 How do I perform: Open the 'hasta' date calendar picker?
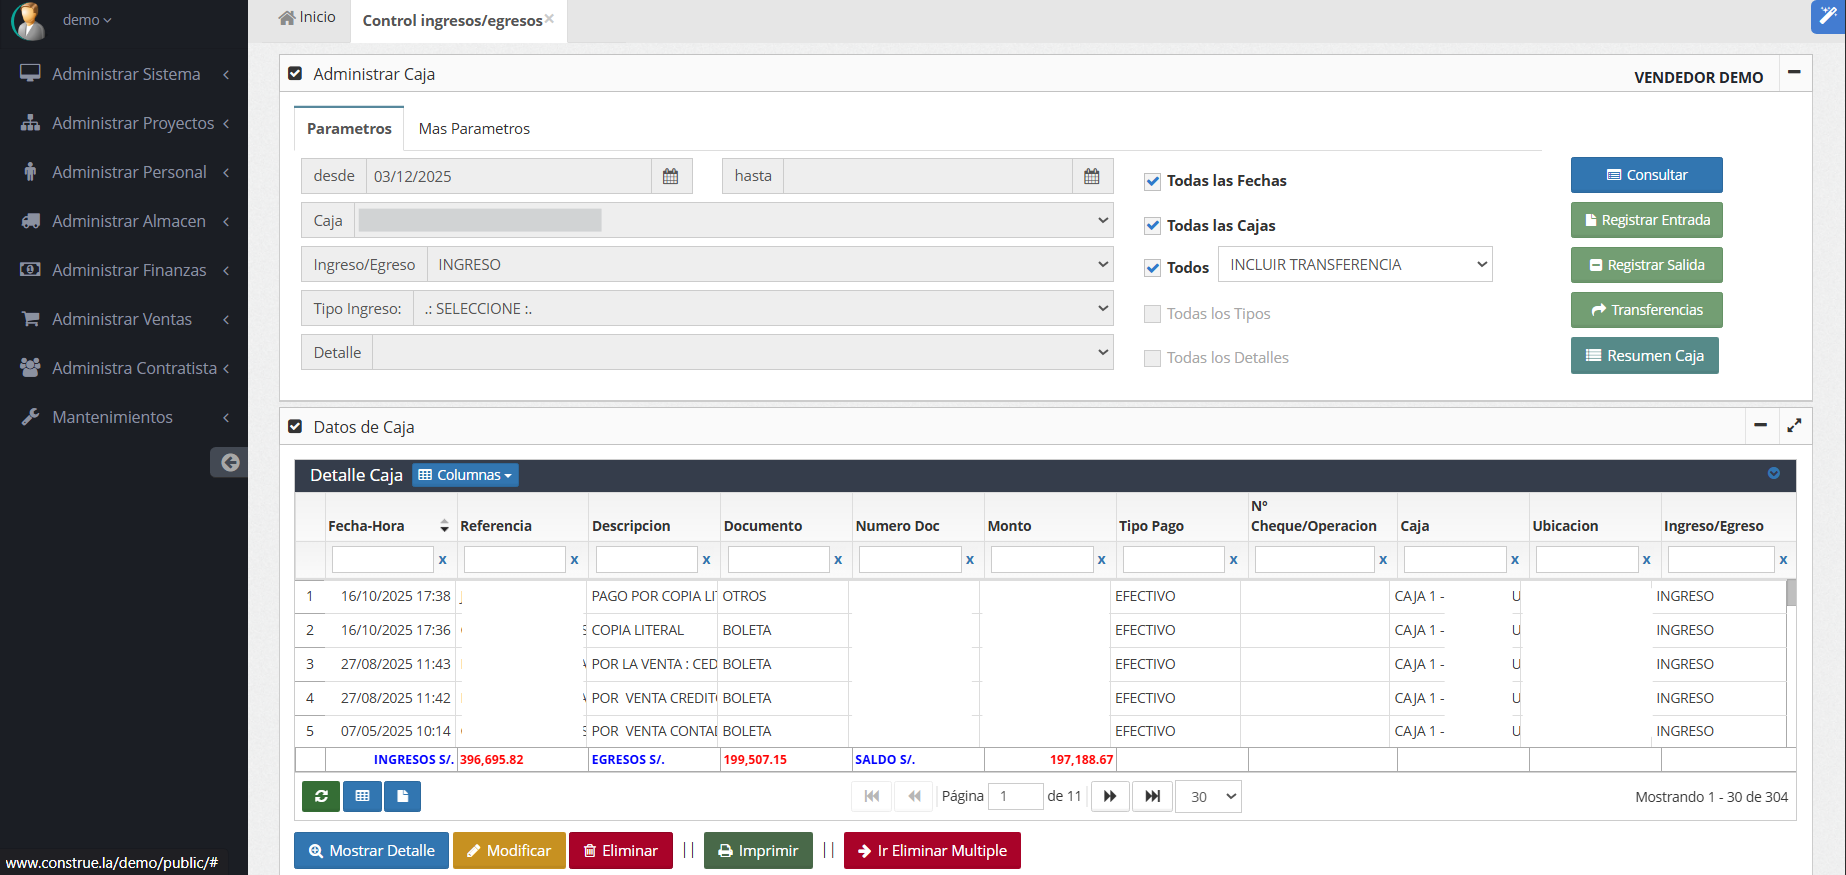point(1091,176)
